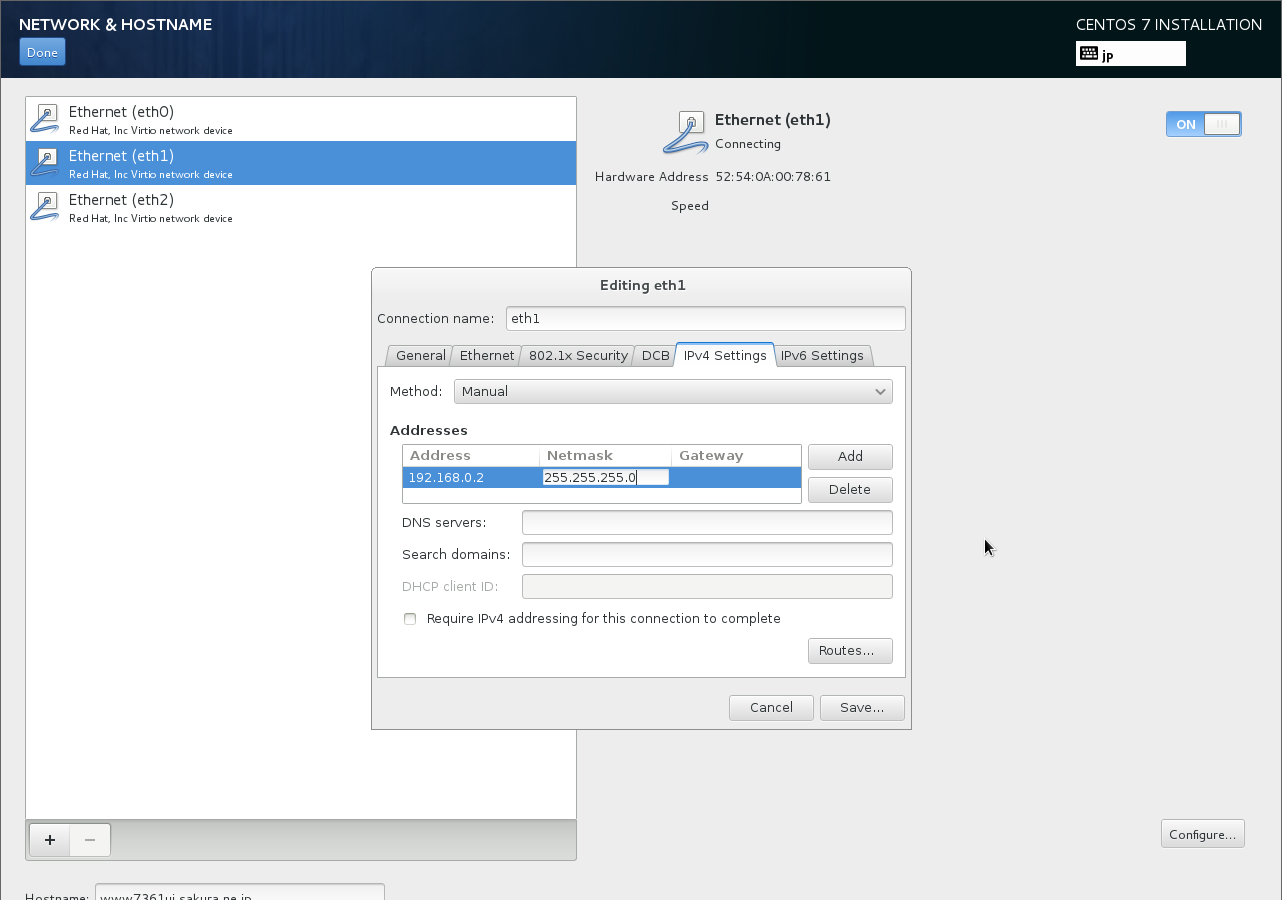Delete the selected address row
Image resolution: width=1282 pixels, height=900 pixels.
[849, 490]
